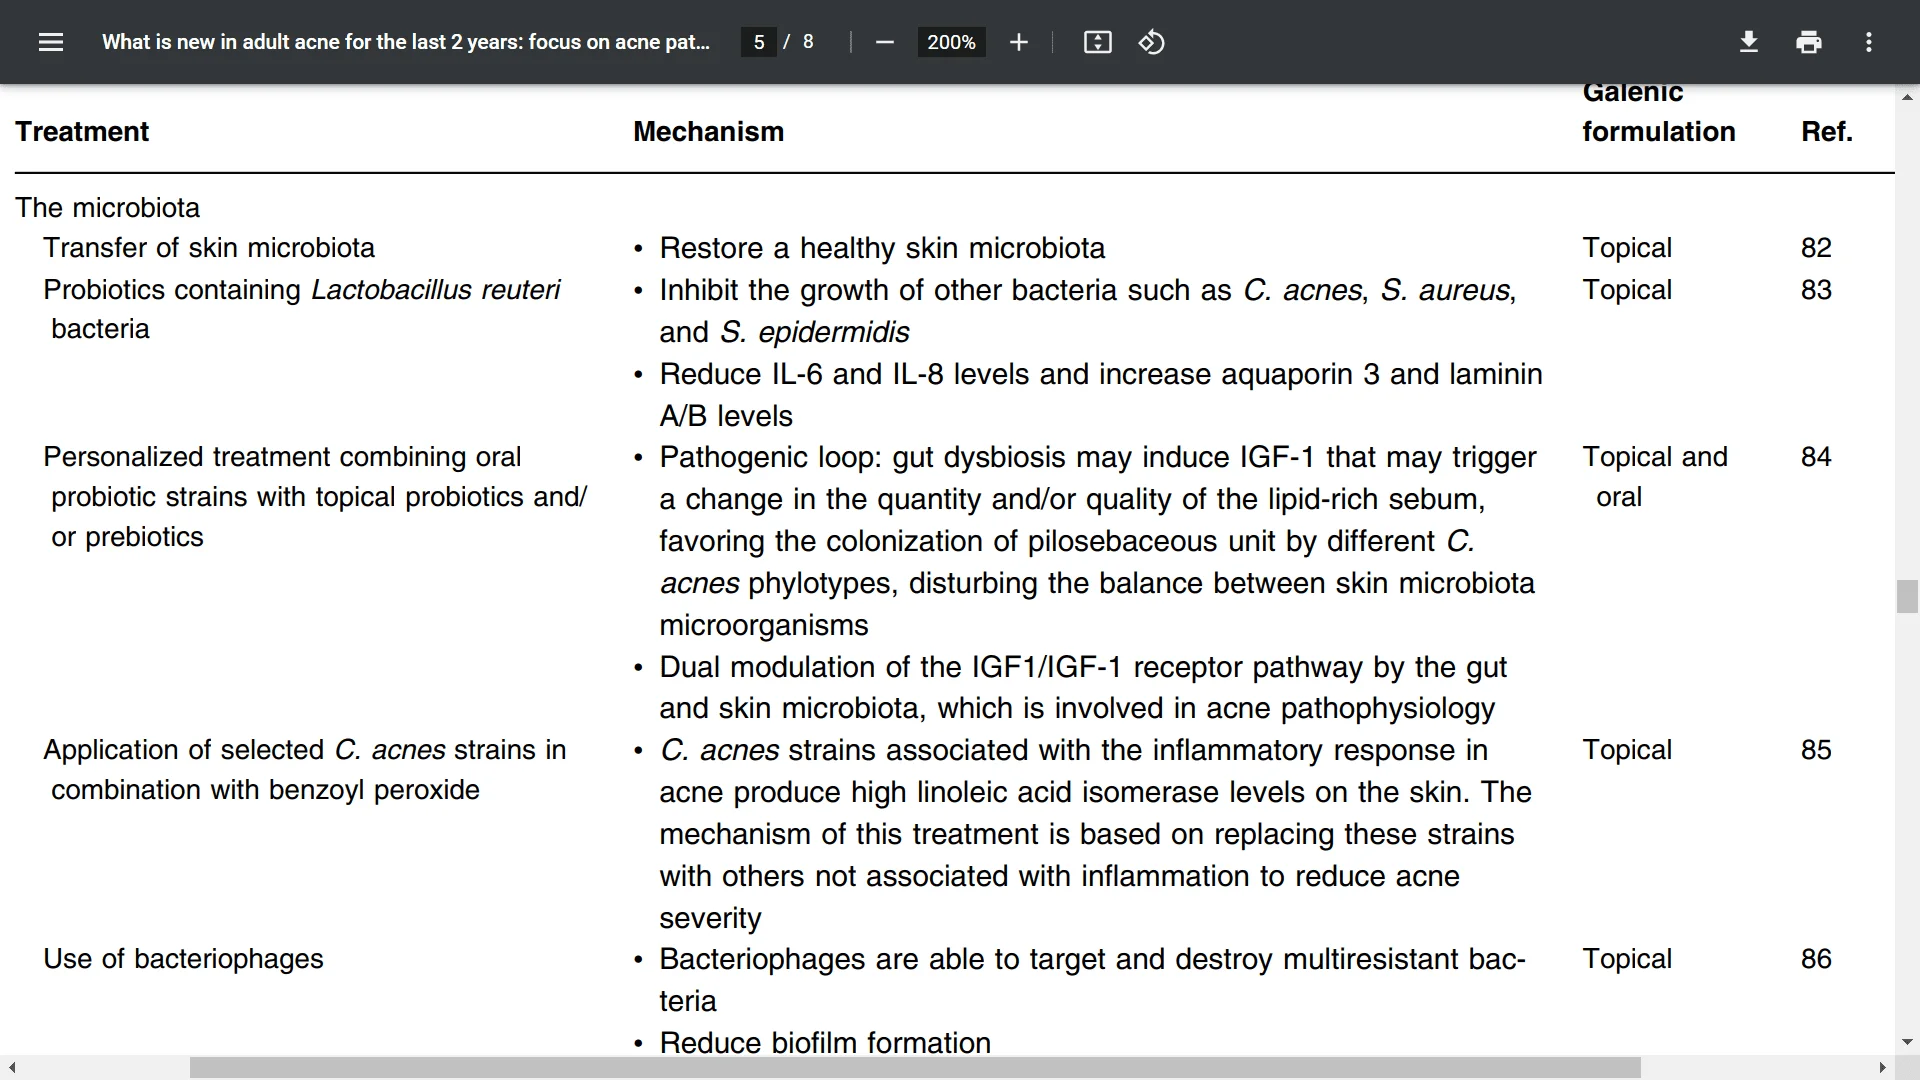1920x1080 pixels.
Task: Click the scroll up arrow
Action: point(1907,97)
